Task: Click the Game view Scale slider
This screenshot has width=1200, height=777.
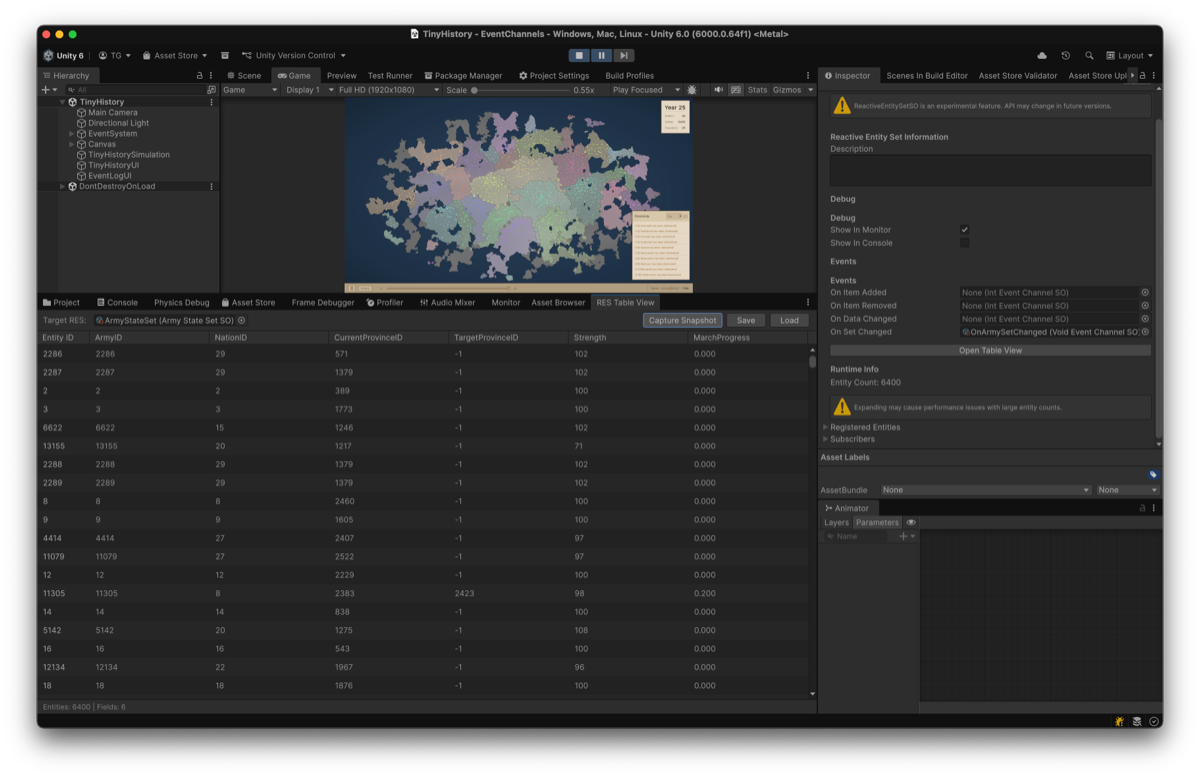Action: (520, 90)
